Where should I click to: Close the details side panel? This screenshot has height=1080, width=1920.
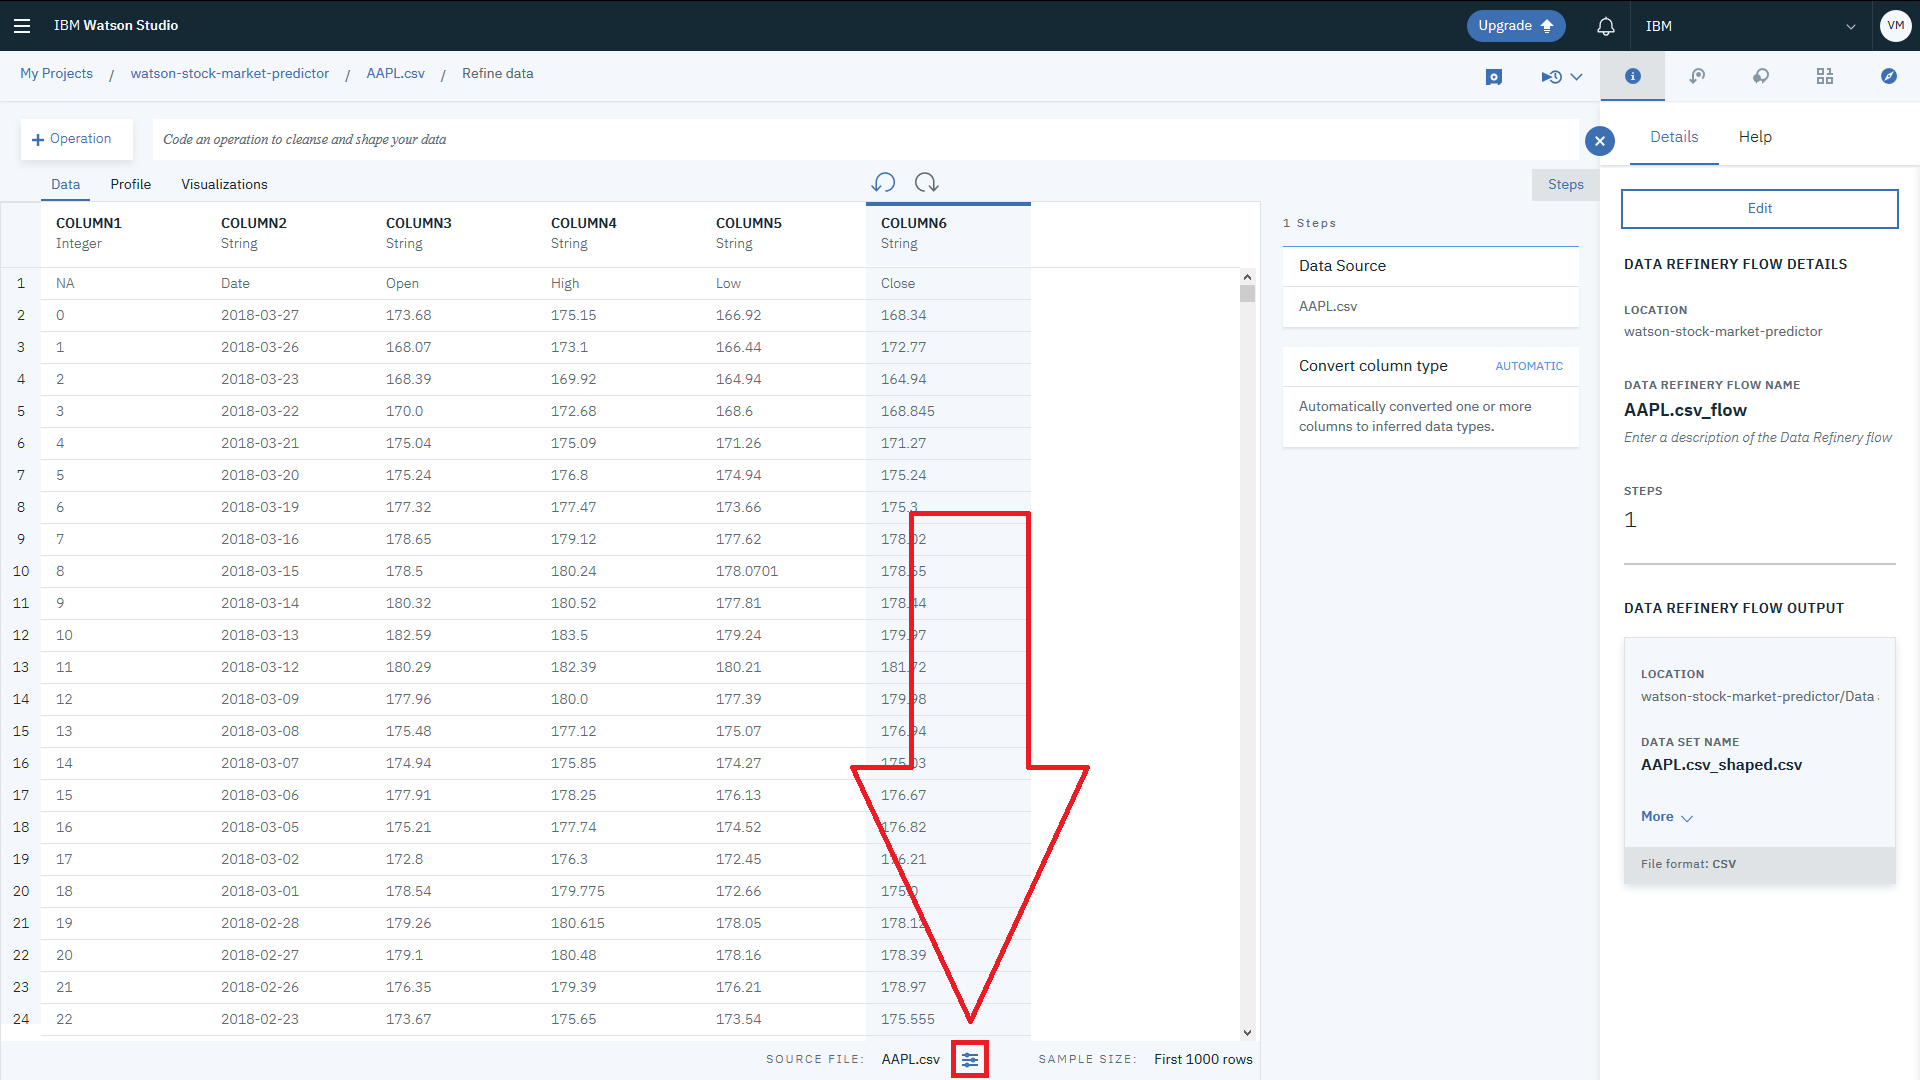pyautogui.click(x=1599, y=141)
